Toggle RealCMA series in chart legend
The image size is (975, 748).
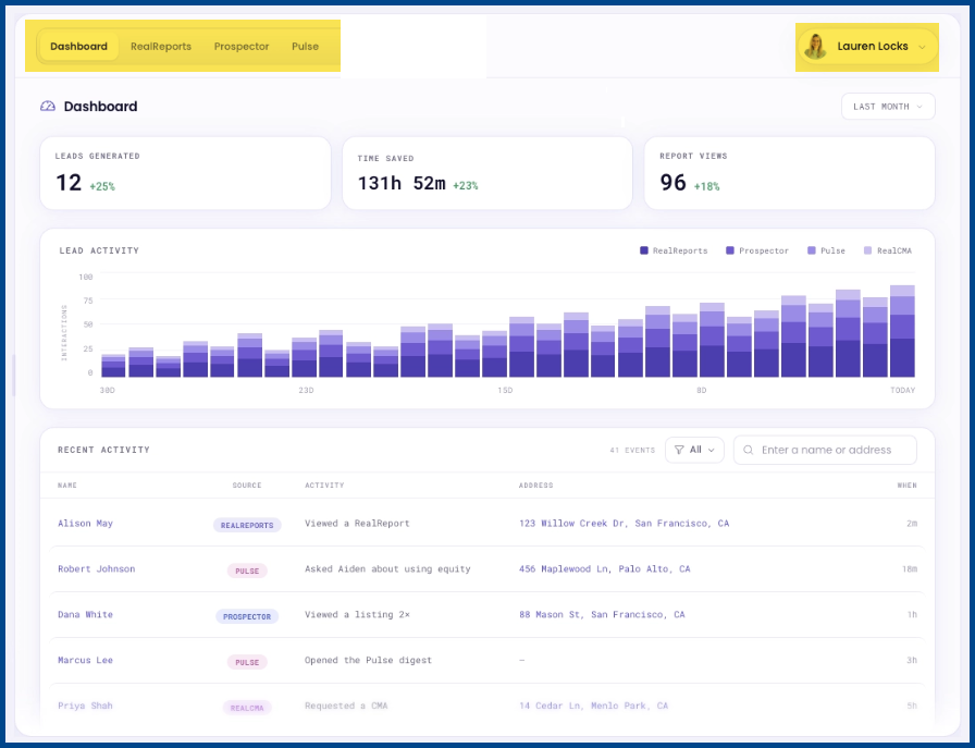(x=888, y=251)
